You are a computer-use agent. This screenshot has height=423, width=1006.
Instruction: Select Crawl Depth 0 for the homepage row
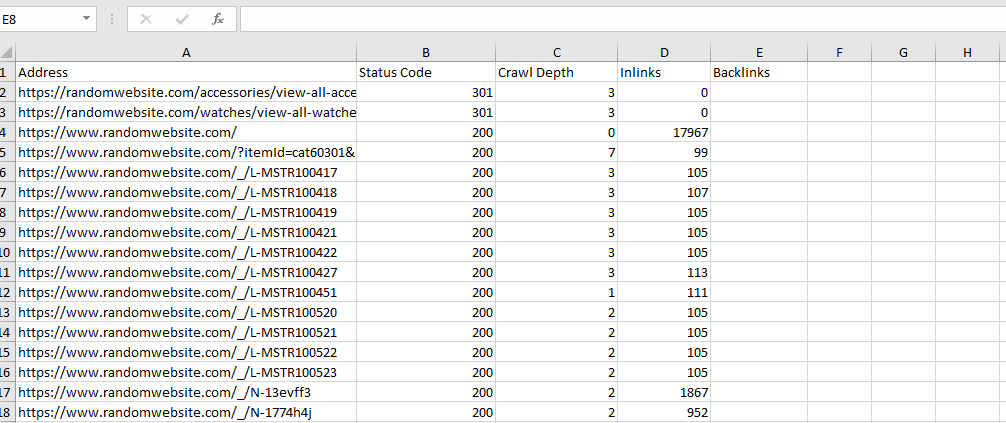pyautogui.click(x=556, y=132)
